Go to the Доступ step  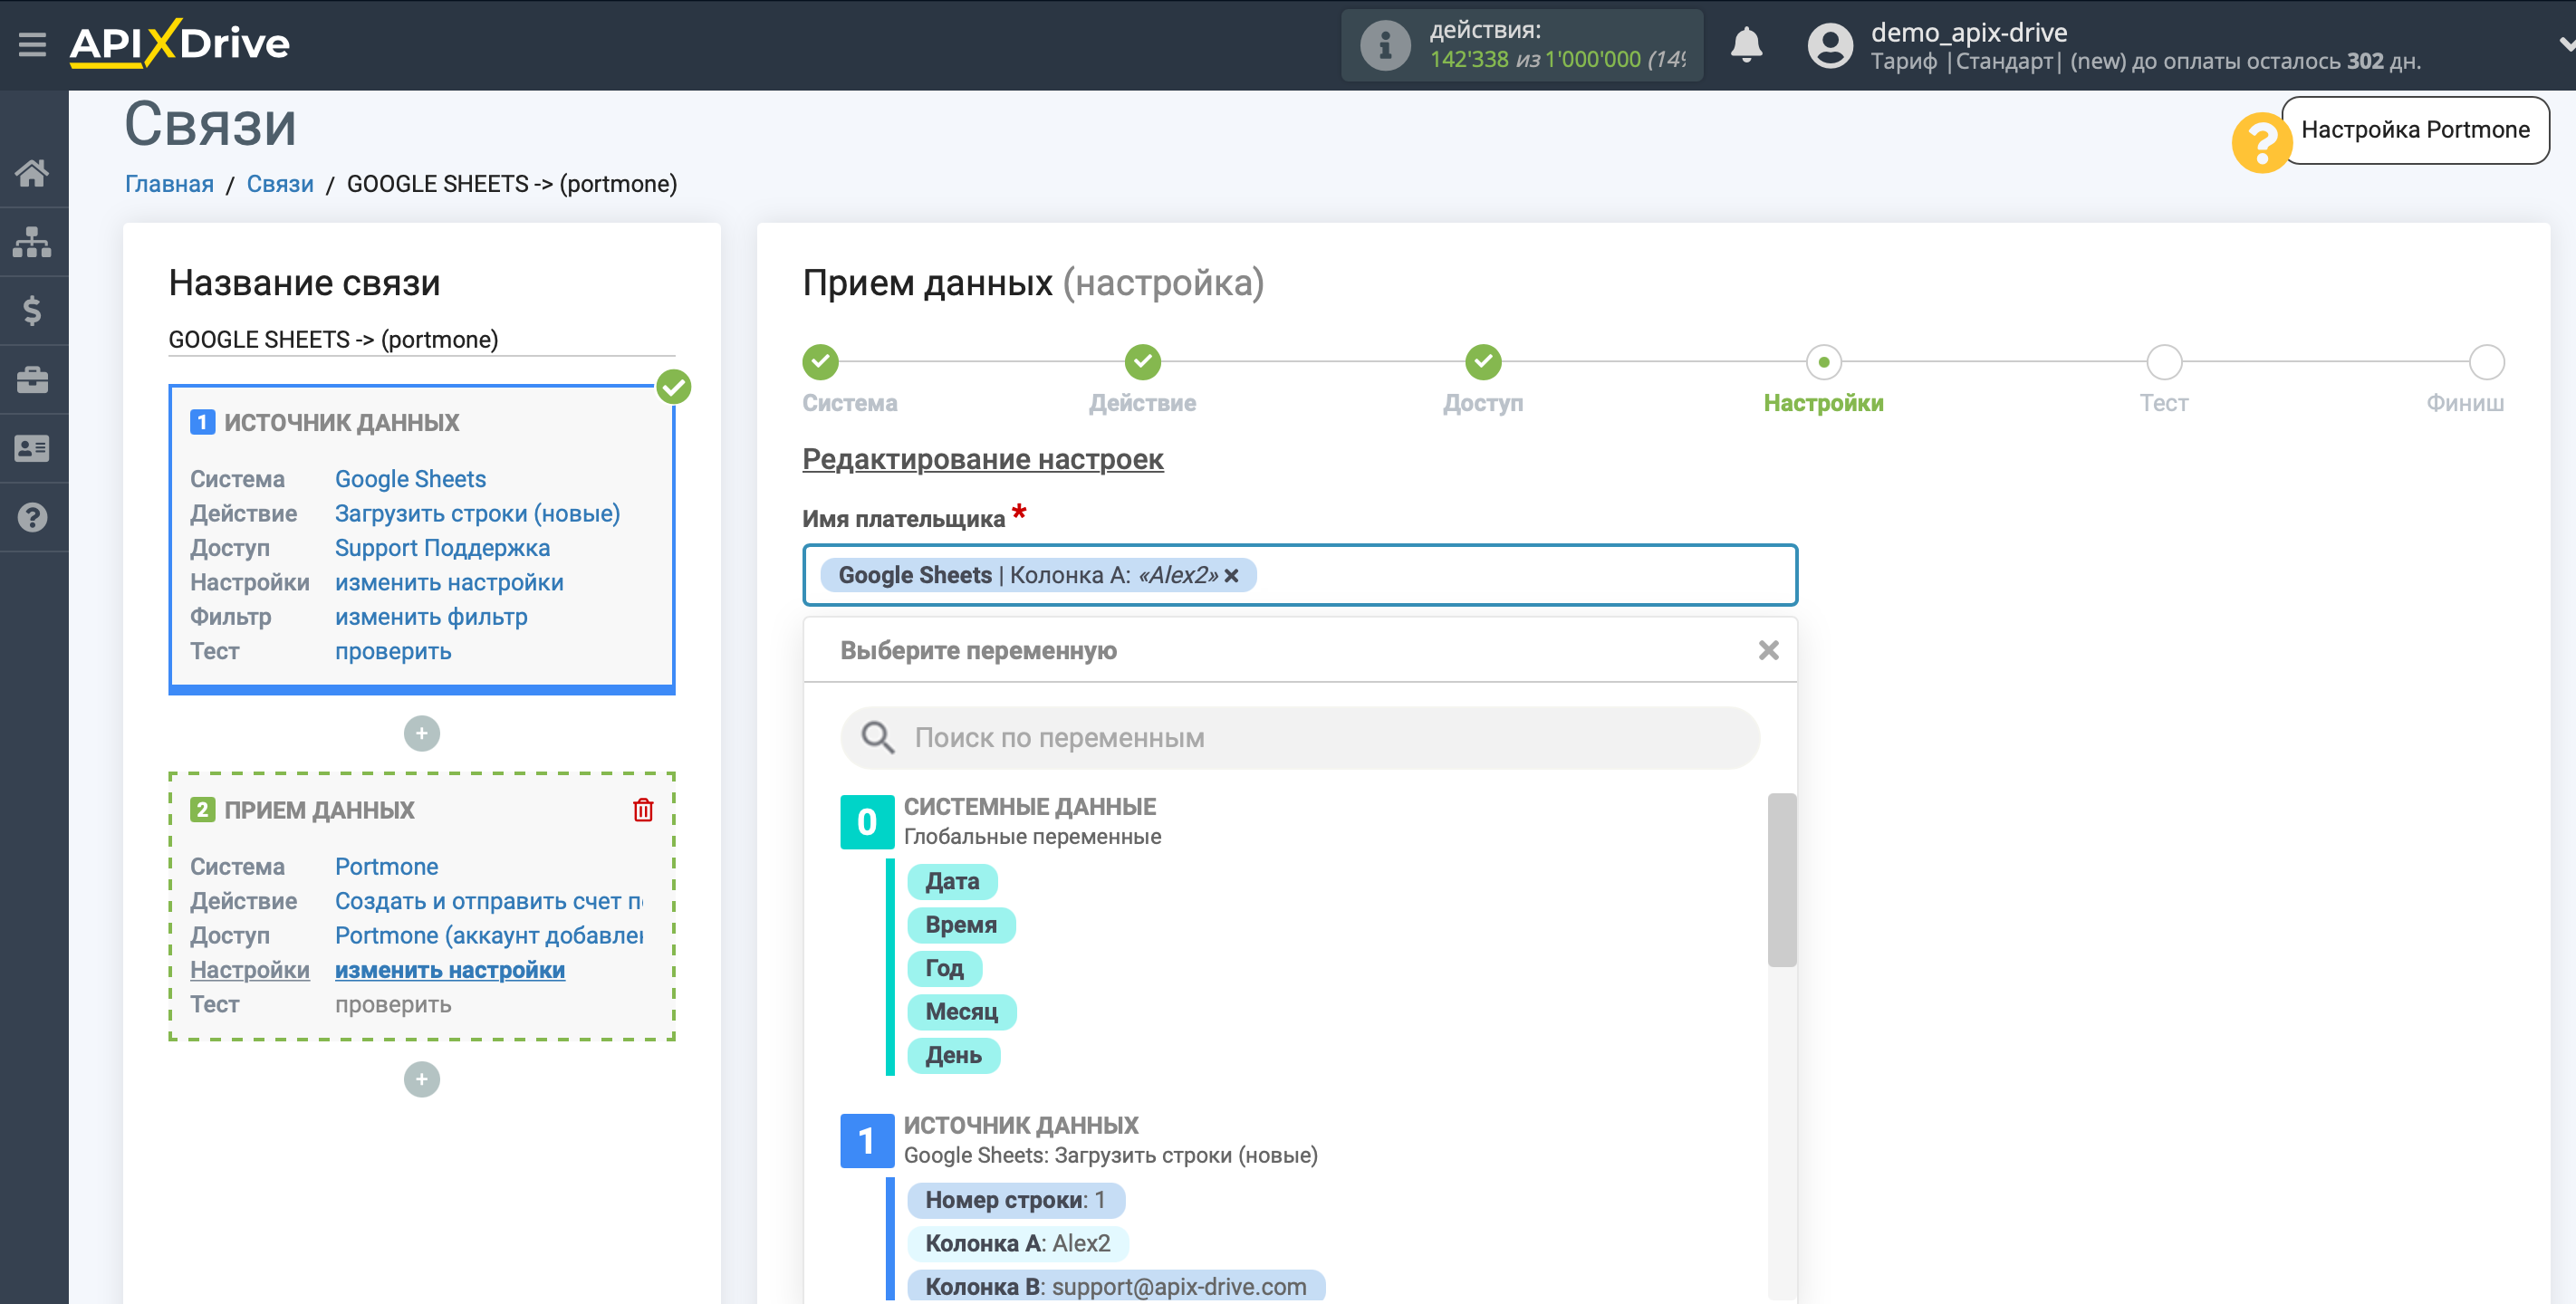1483,362
